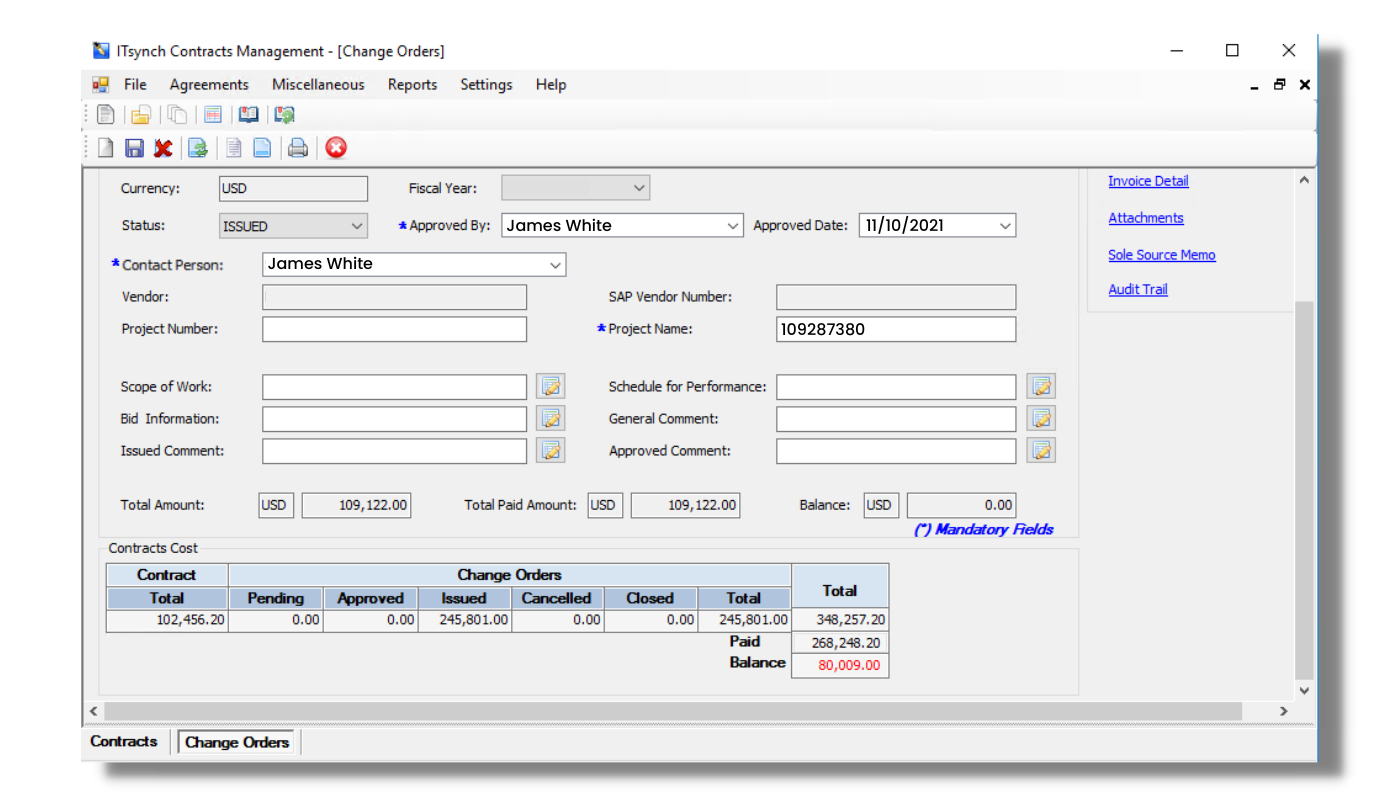Click the Save icon on the toolbar
Screen dimensions: 1400x800
pyautogui.click(x=134, y=147)
